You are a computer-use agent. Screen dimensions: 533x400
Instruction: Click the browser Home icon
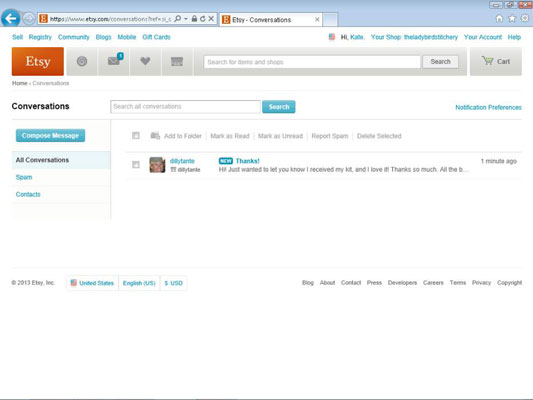point(499,19)
